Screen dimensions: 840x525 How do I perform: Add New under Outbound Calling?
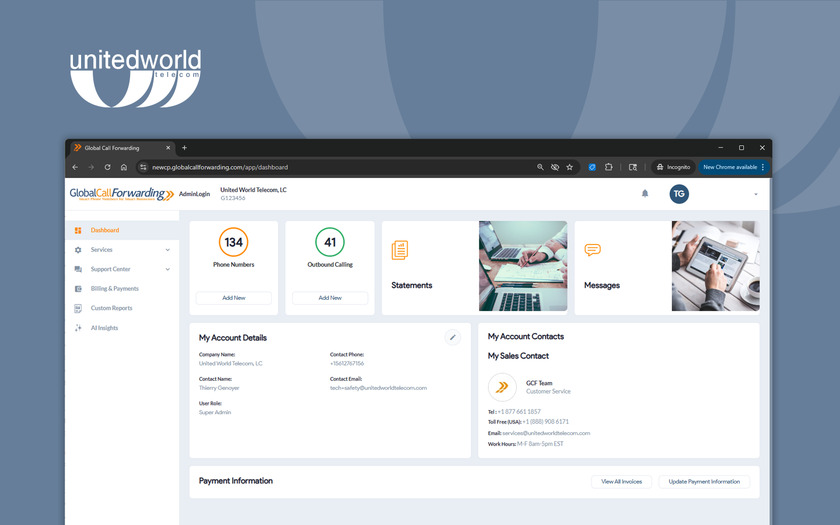coord(330,298)
